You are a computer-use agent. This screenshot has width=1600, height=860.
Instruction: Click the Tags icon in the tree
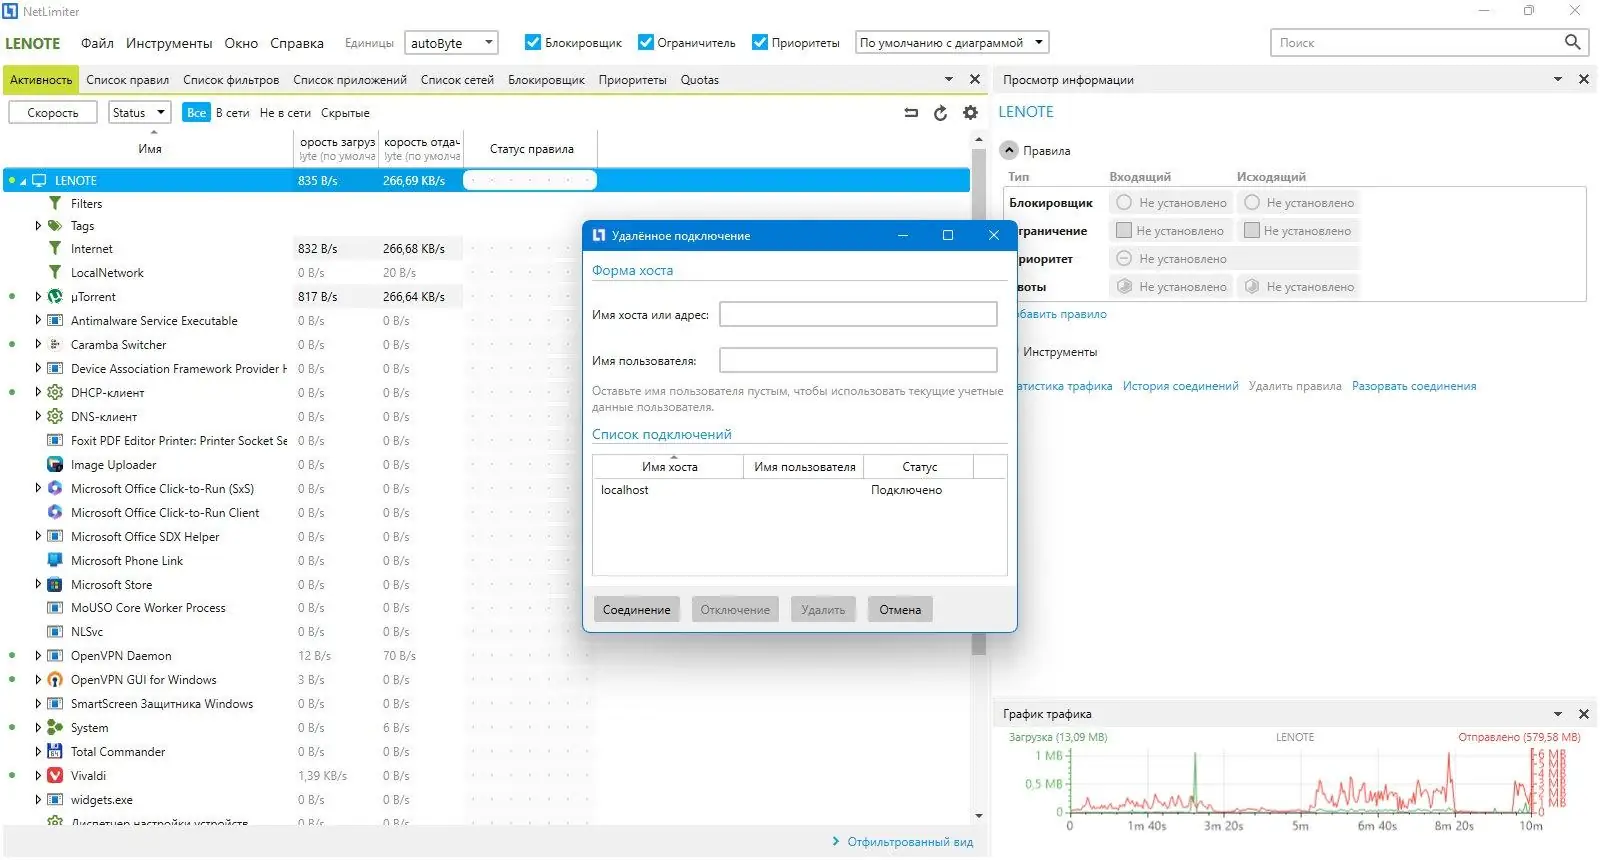55,226
